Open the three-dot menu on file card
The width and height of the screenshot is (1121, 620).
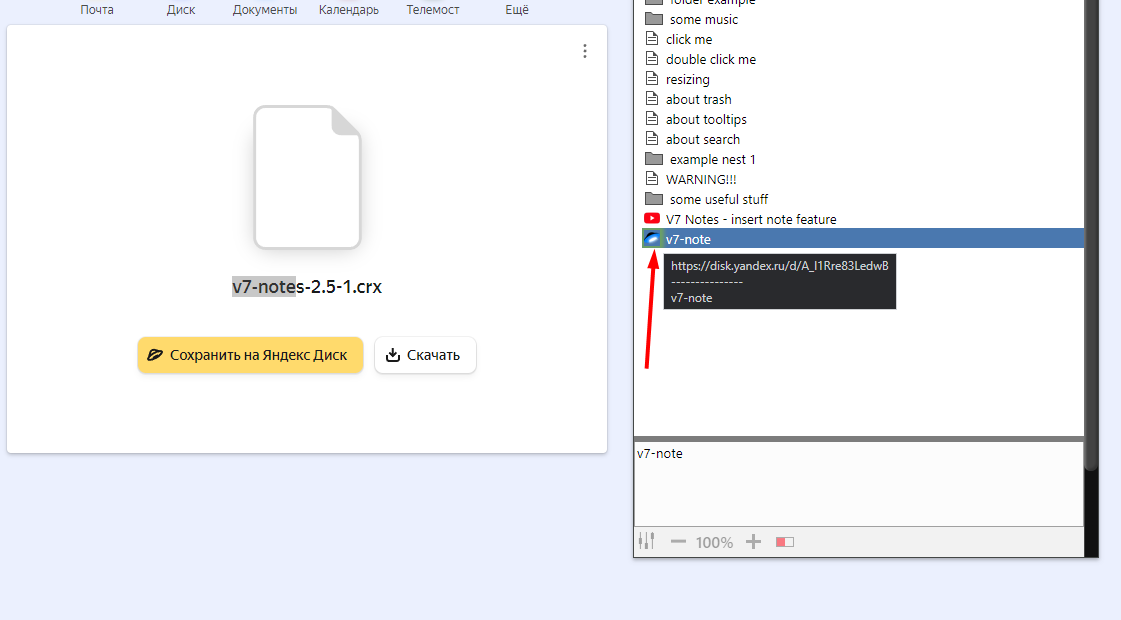585,51
